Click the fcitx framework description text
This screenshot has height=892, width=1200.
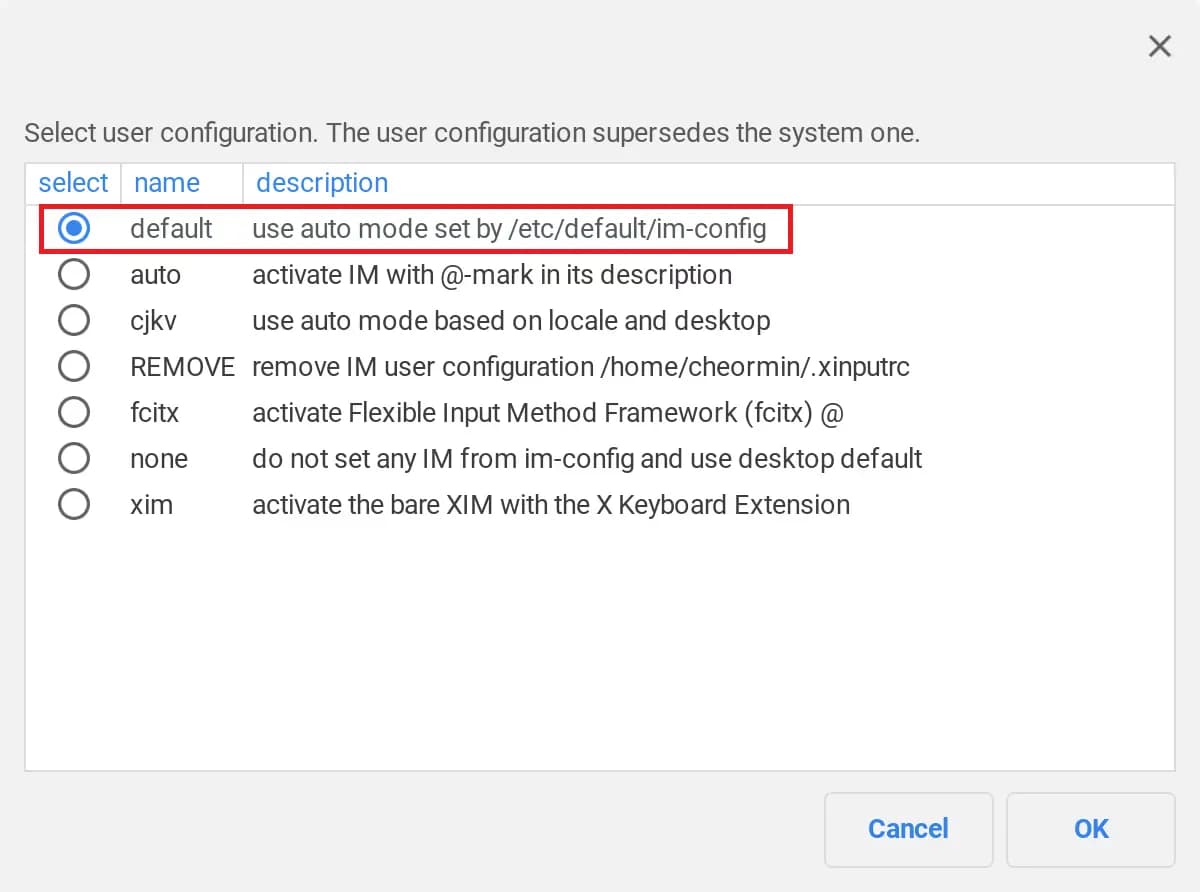point(550,412)
